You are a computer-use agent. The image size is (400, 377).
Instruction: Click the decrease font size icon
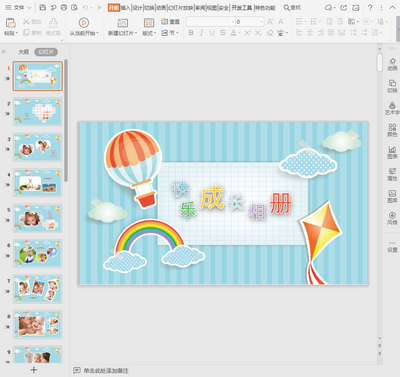click(281, 22)
